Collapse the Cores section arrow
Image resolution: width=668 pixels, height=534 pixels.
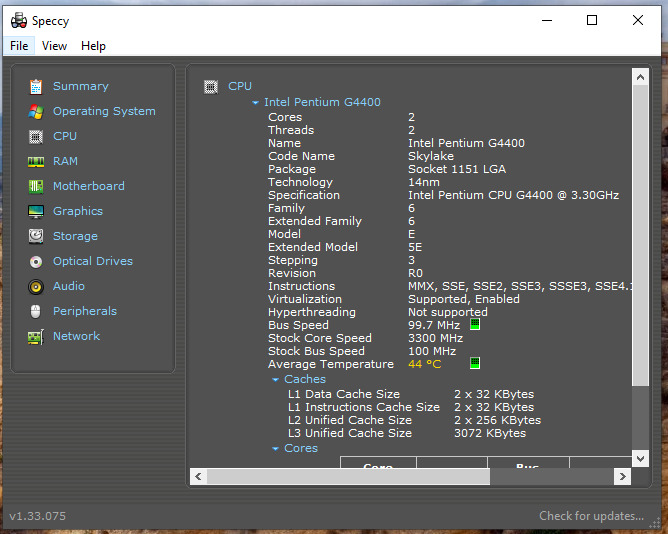tap(276, 448)
